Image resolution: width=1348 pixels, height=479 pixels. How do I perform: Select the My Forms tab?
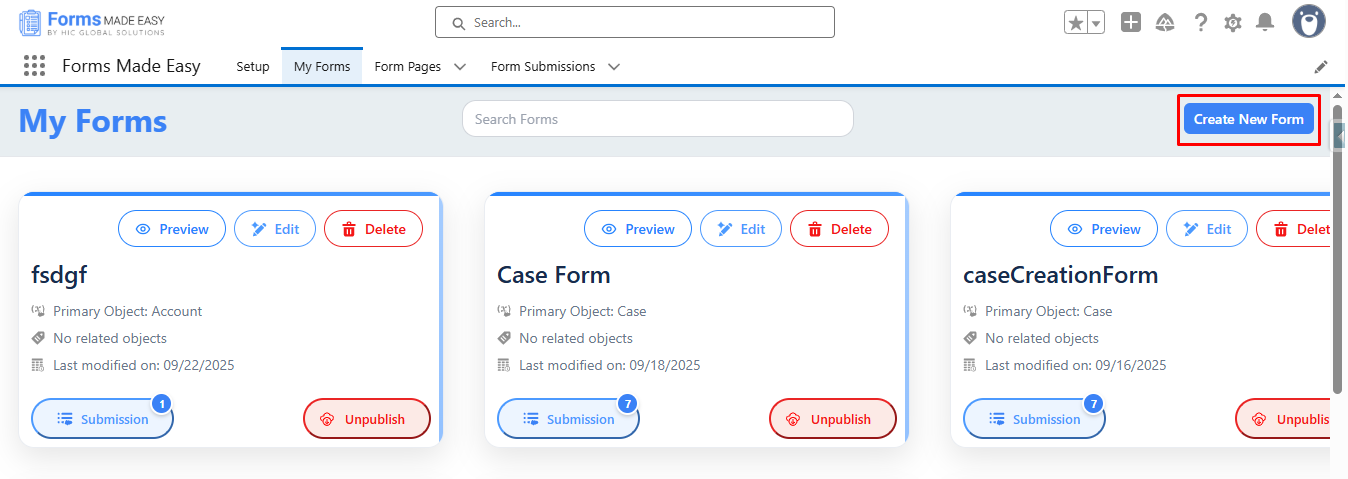coord(322,67)
